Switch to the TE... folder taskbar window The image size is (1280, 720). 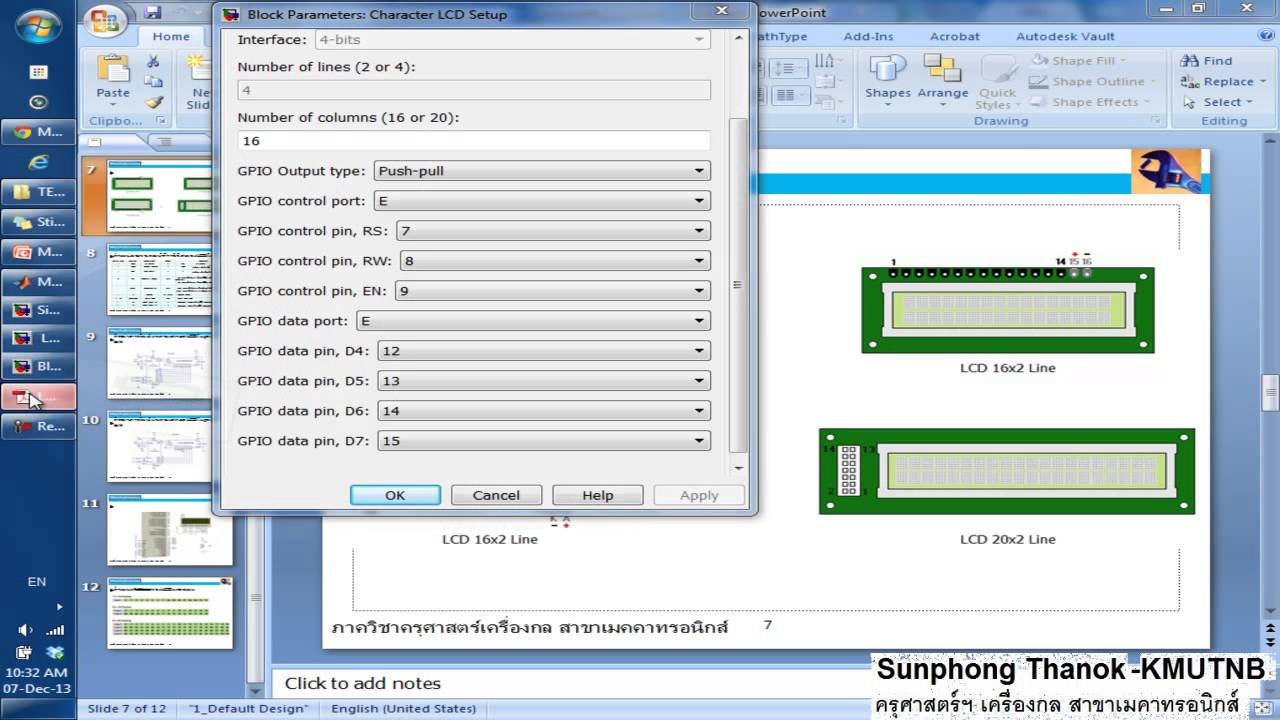point(39,192)
